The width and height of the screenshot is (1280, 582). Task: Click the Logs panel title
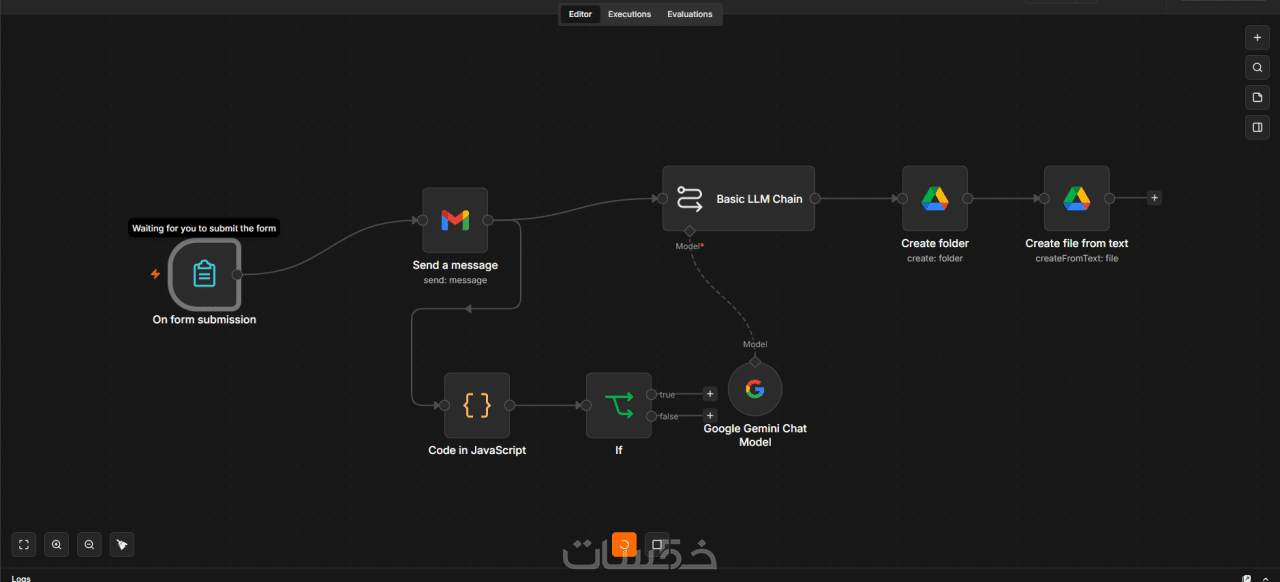point(21,578)
